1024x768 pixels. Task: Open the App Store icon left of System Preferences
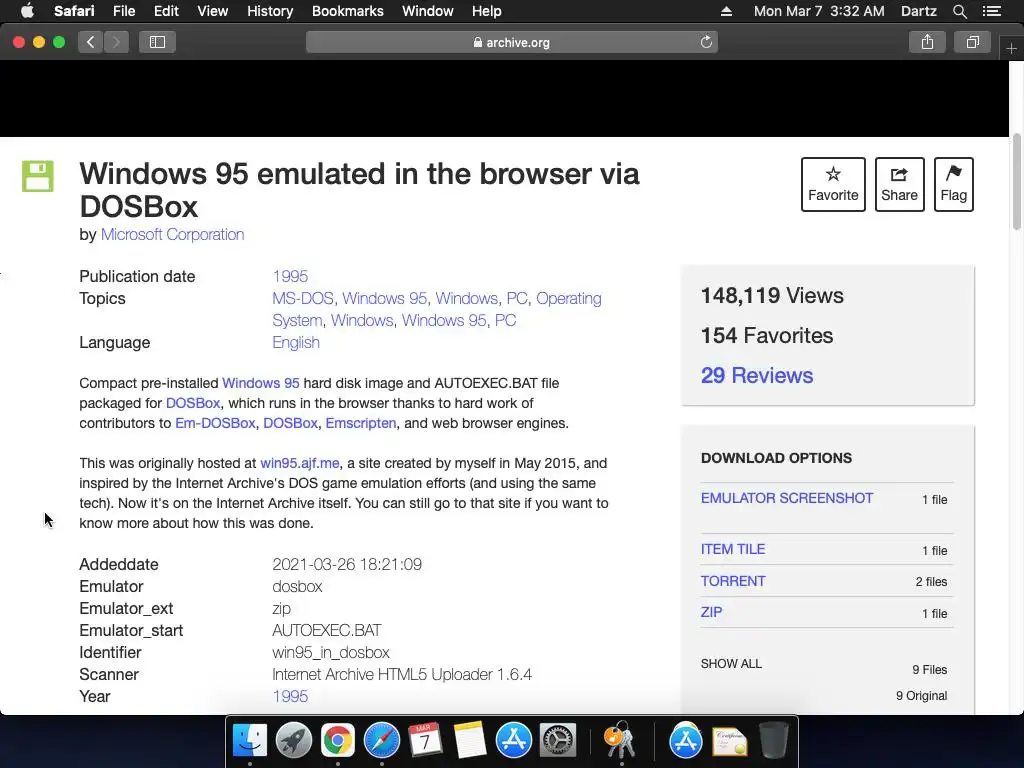513,741
